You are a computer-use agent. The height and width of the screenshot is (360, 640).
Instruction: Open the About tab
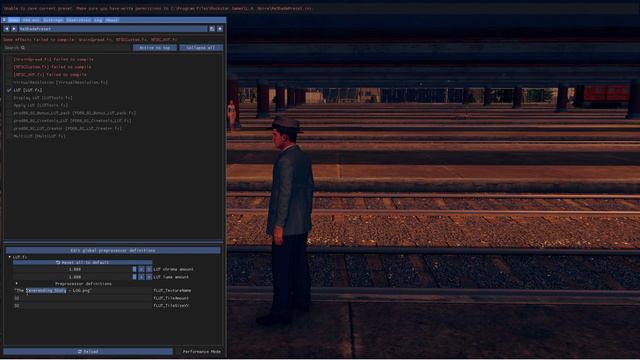coord(112,20)
